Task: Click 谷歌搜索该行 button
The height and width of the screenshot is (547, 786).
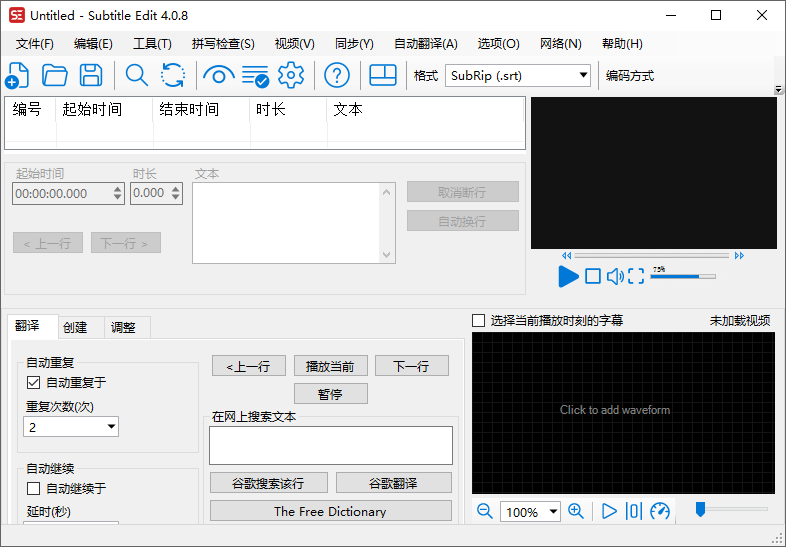Action: tap(269, 483)
